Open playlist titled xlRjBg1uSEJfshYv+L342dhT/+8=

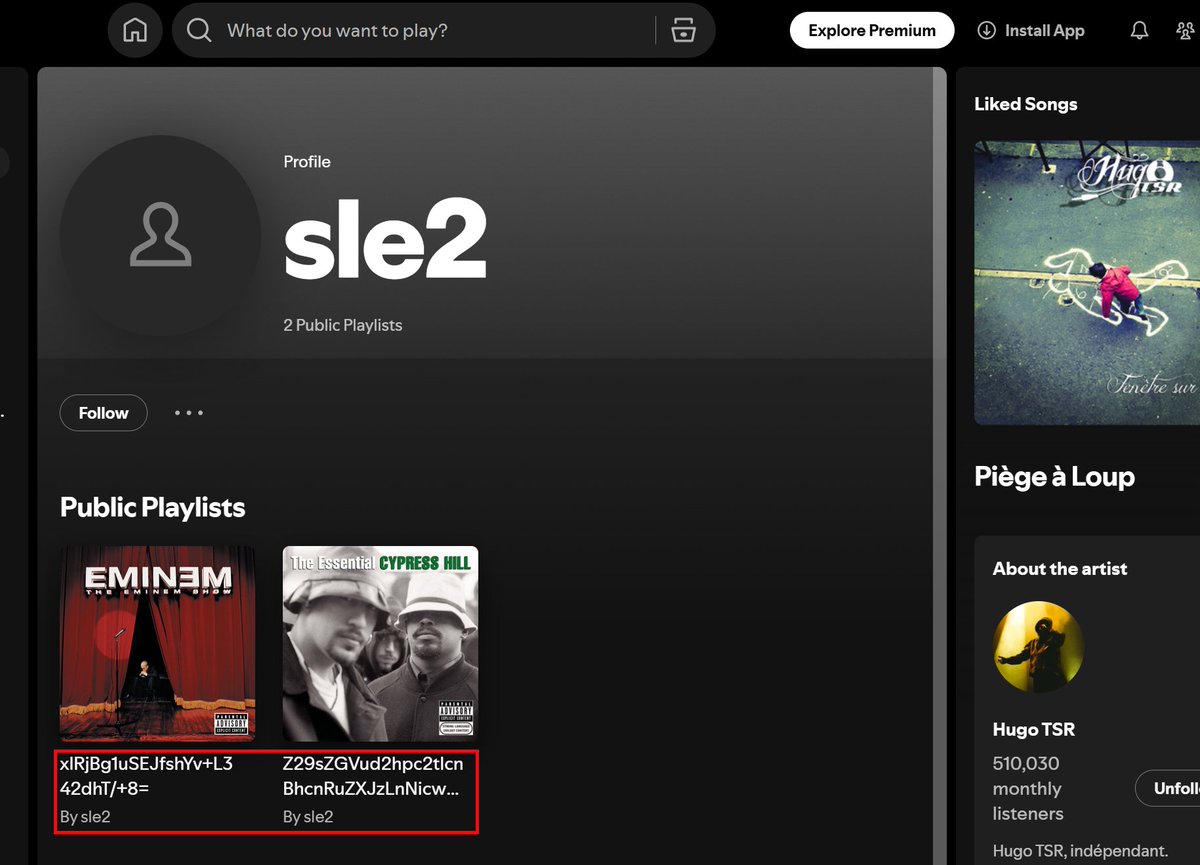click(x=146, y=776)
